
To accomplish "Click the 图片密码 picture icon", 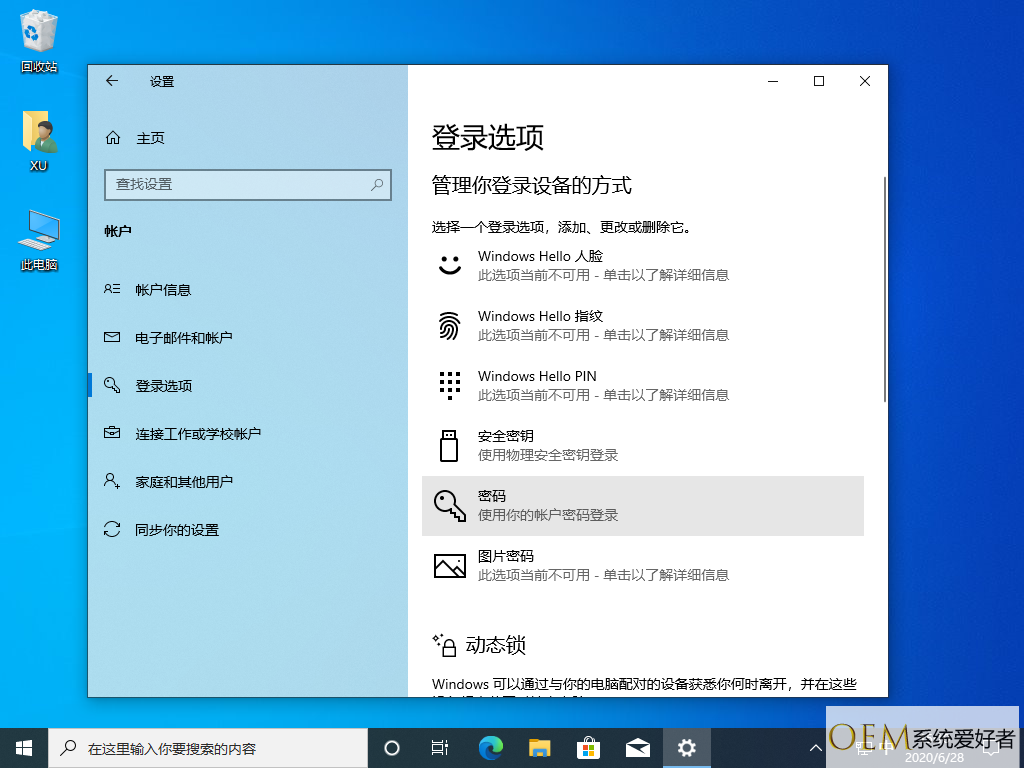I will 450,566.
